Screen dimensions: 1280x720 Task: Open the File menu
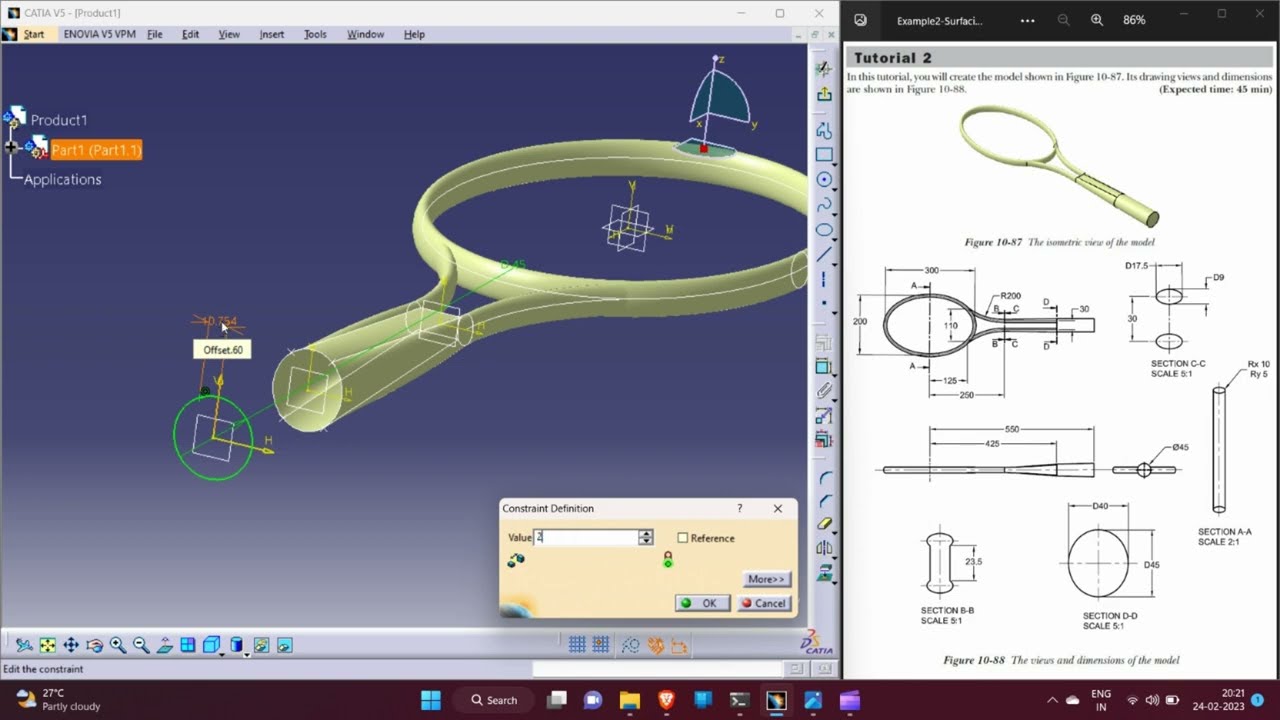pyautogui.click(x=155, y=34)
